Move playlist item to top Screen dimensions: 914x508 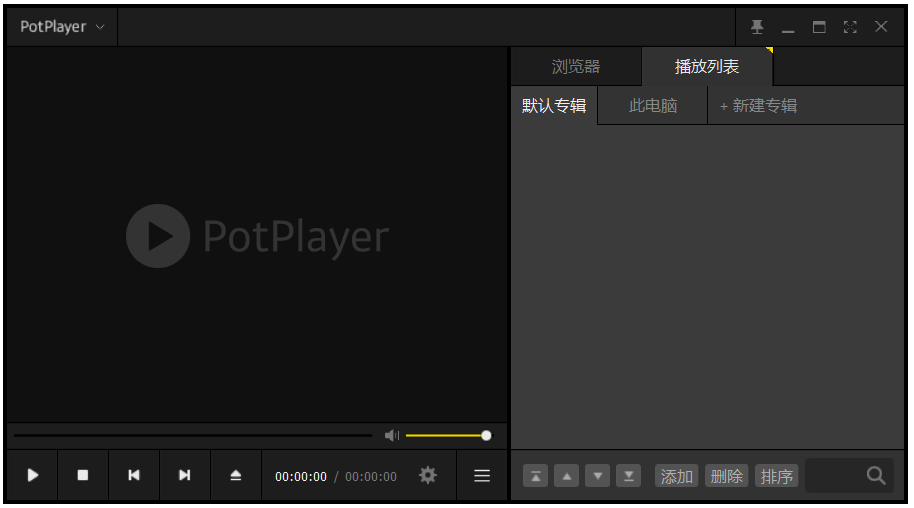536,476
